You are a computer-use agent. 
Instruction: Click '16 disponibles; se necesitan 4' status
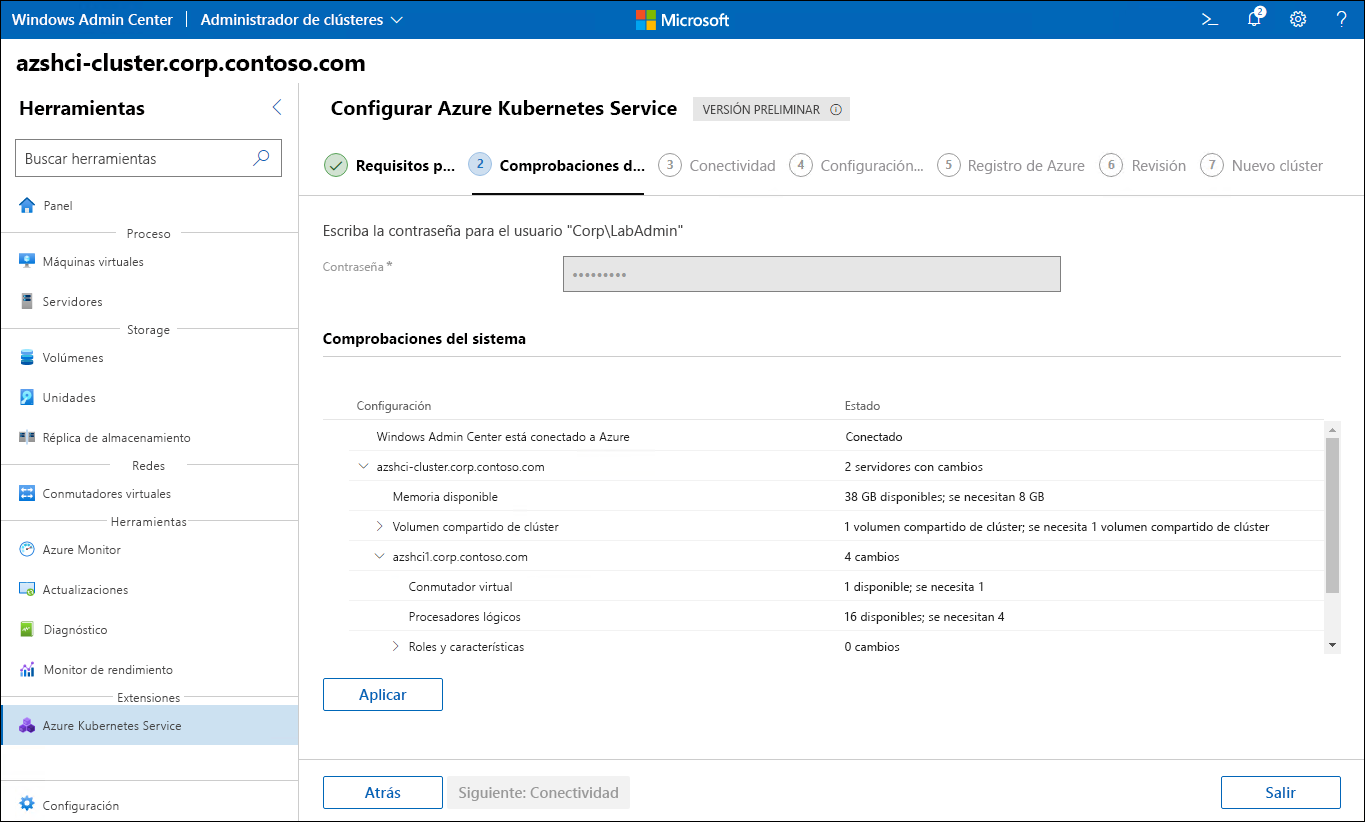point(924,616)
